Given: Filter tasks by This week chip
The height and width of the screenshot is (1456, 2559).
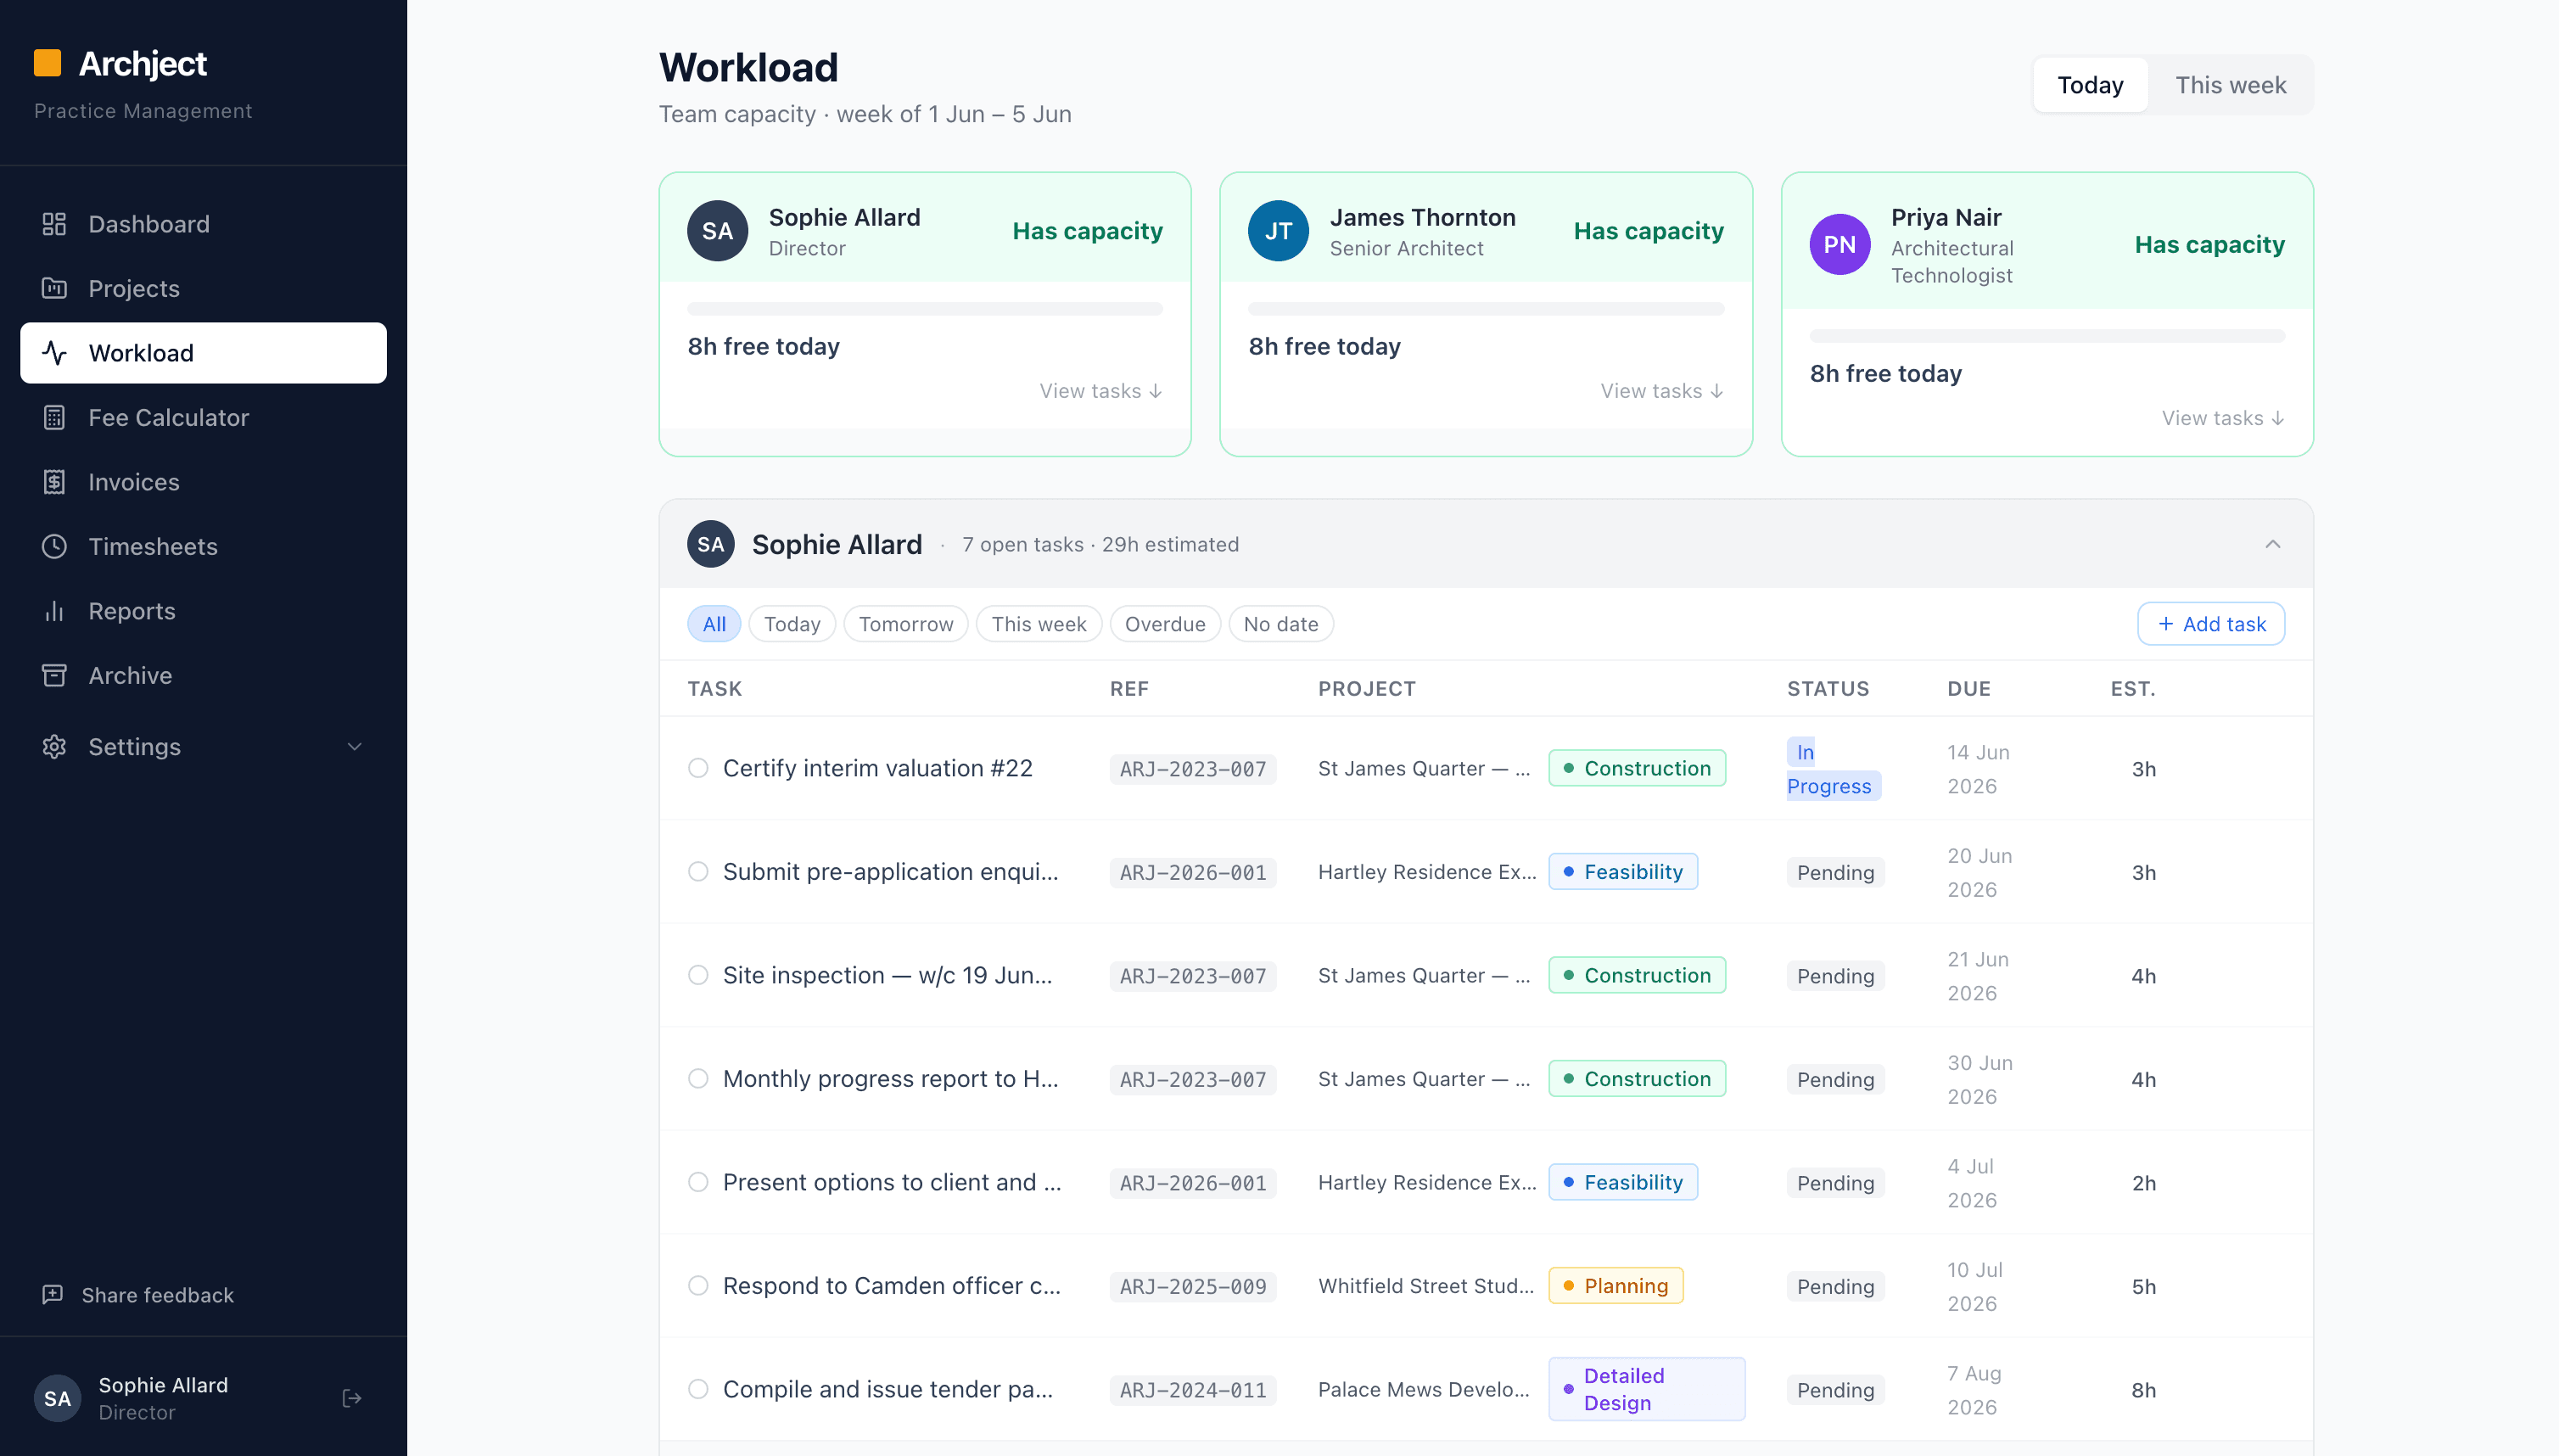Looking at the screenshot, I should [1038, 624].
